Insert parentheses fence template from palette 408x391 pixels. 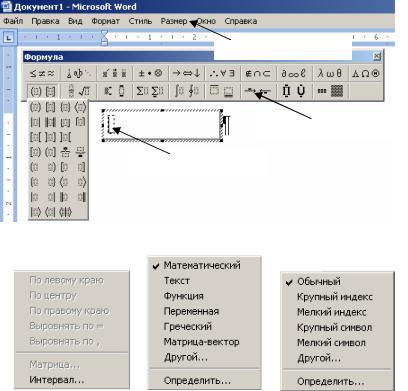tap(35, 107)
